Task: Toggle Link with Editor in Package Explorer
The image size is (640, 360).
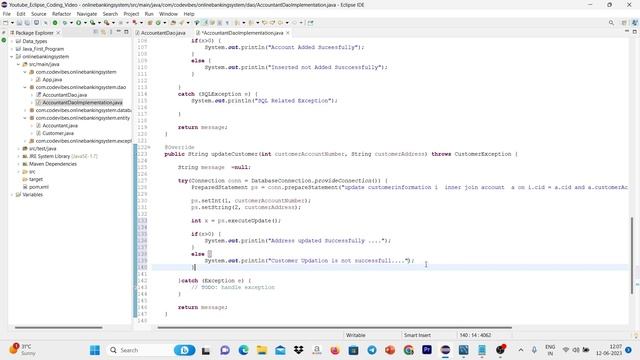Action: pos(103,32)
